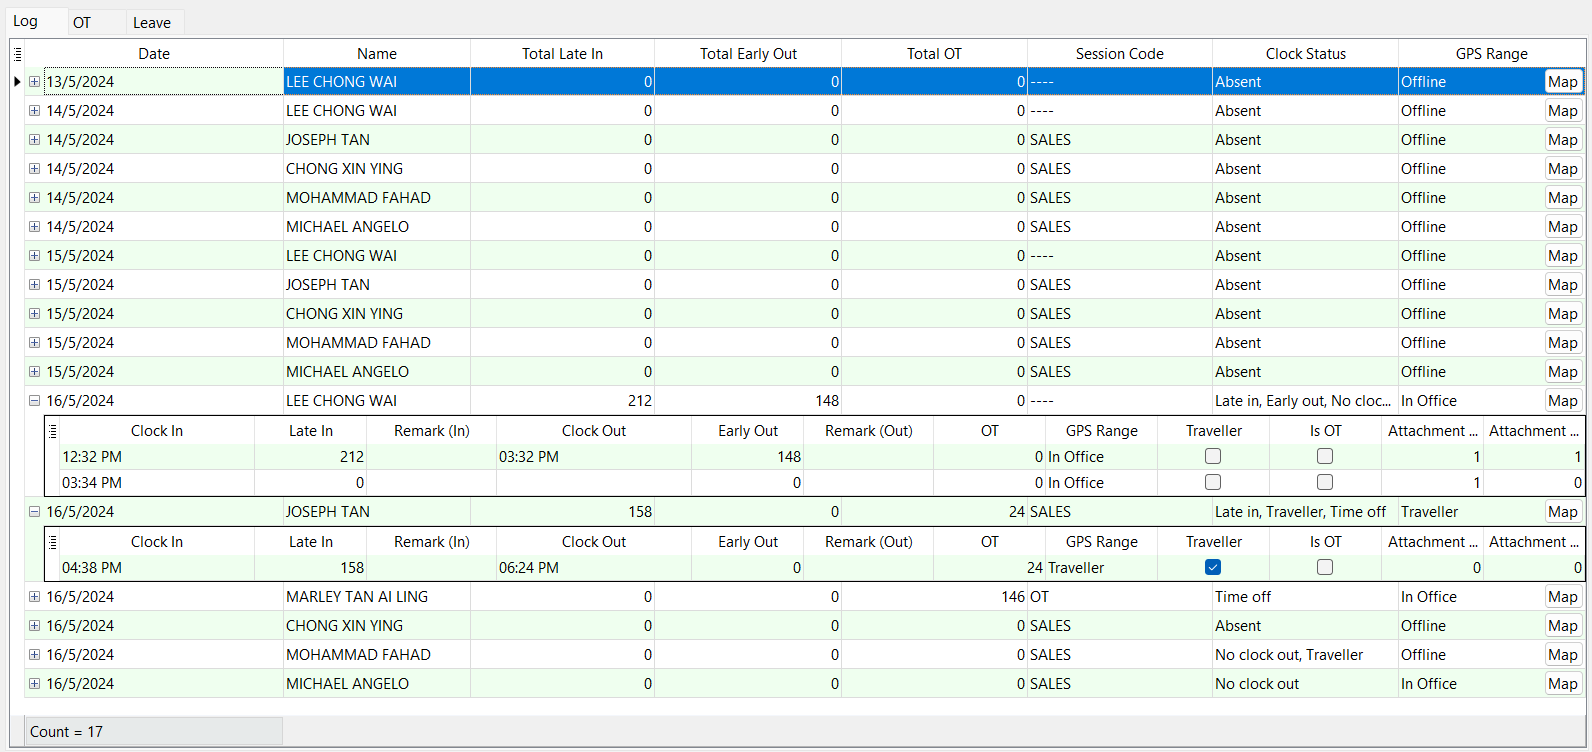Expand the 14/5/2024 JOSEPH TAN row

[34, 140]
